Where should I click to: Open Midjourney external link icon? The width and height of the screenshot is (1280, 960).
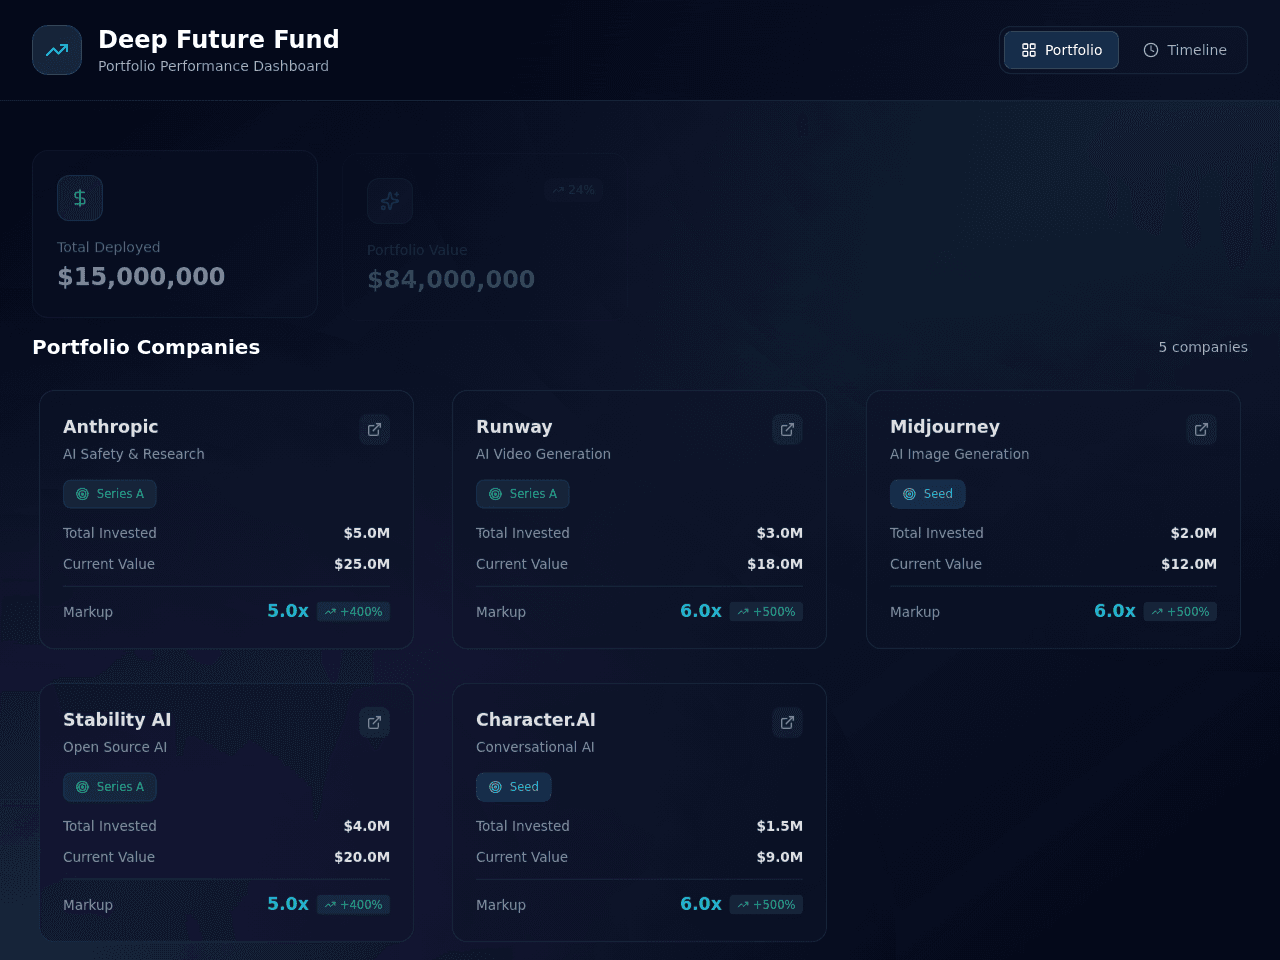[1202, 429]
